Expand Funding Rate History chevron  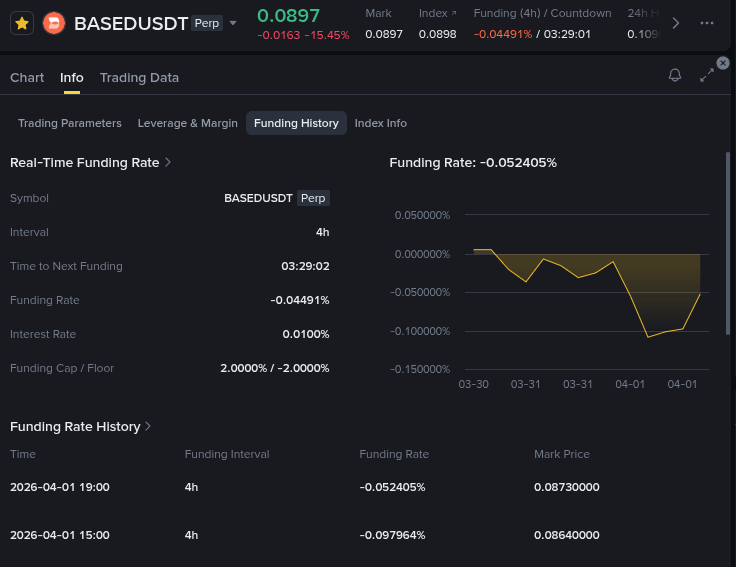pyautogui.click(x=148, y=426)
